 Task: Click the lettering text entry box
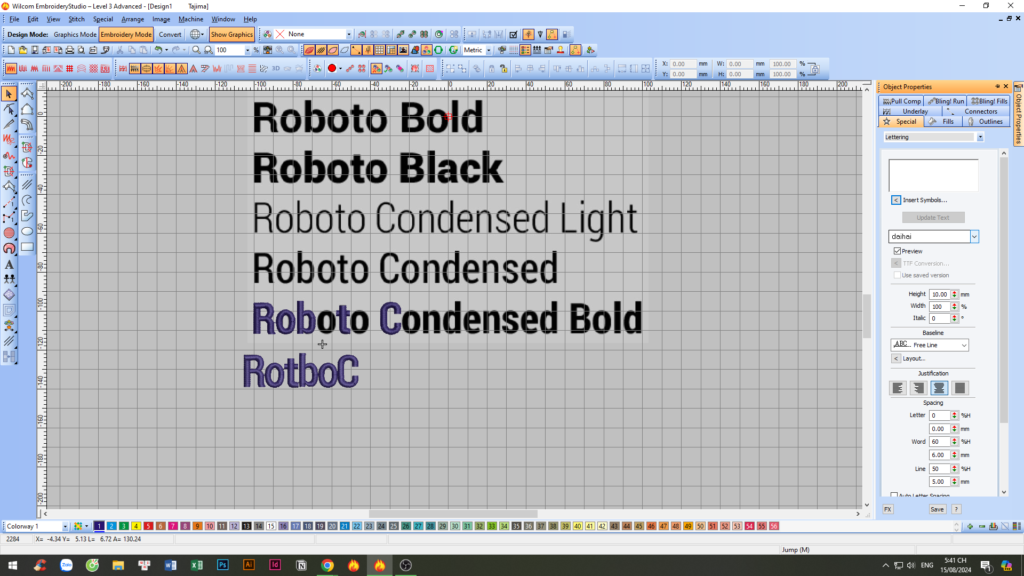(933, 174)
